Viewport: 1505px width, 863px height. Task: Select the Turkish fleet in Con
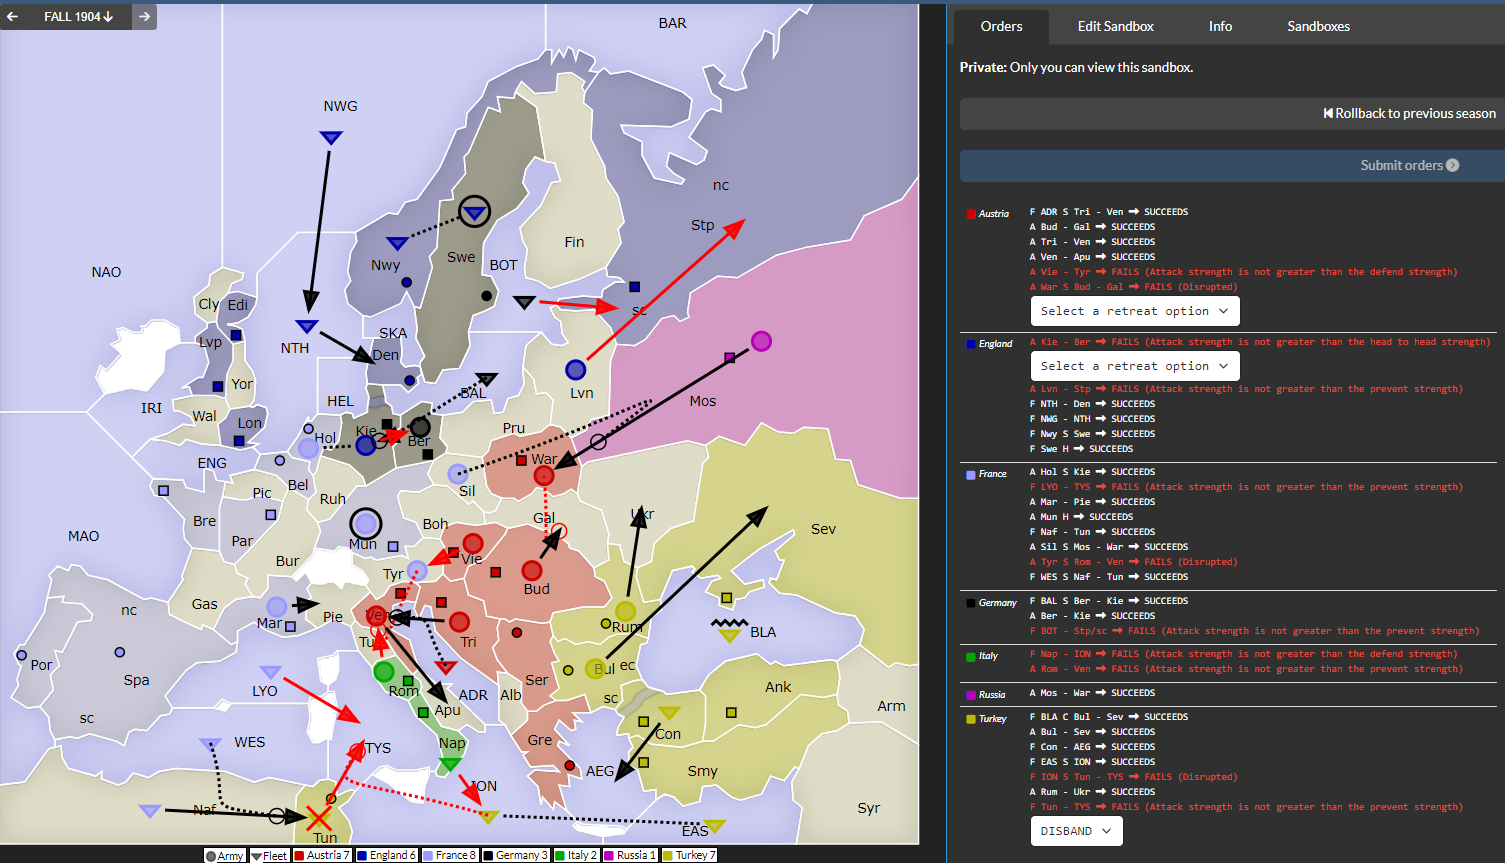[669, 713]
